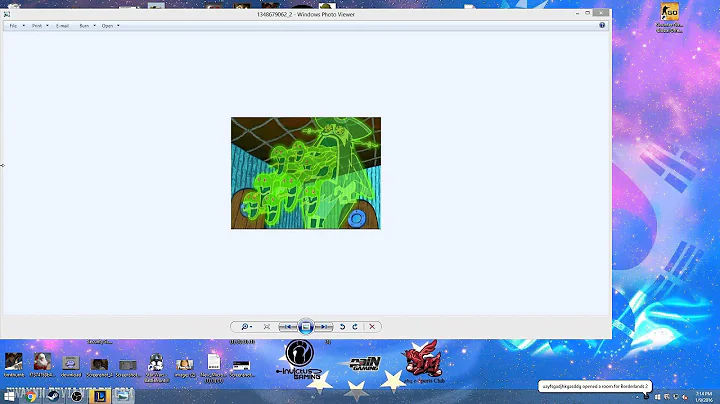Screen dimensions: 720x404
Task: Click the Counter-Strike GO desktop shortcut
Action: 669,18
